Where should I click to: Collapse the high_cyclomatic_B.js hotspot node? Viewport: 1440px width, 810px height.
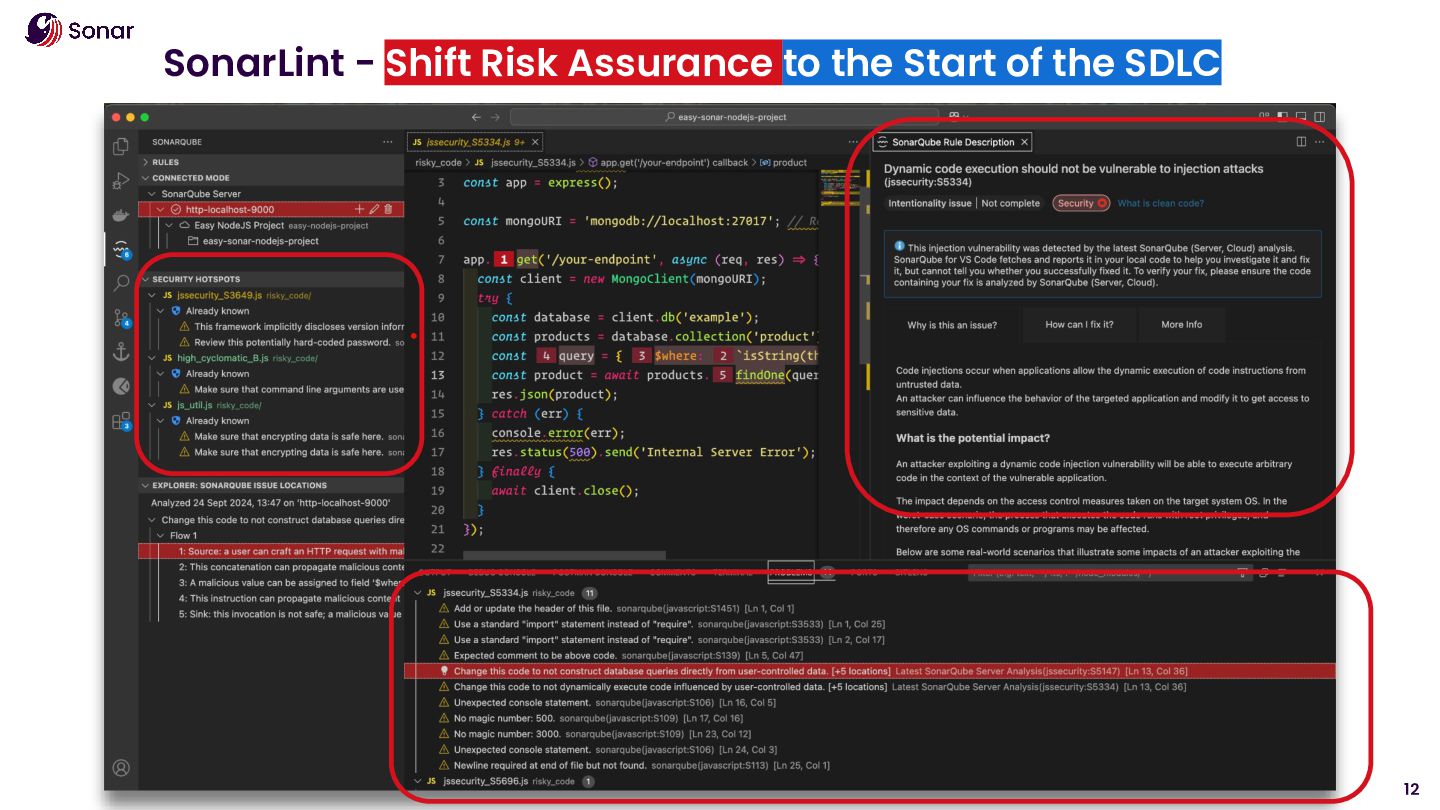153,358
